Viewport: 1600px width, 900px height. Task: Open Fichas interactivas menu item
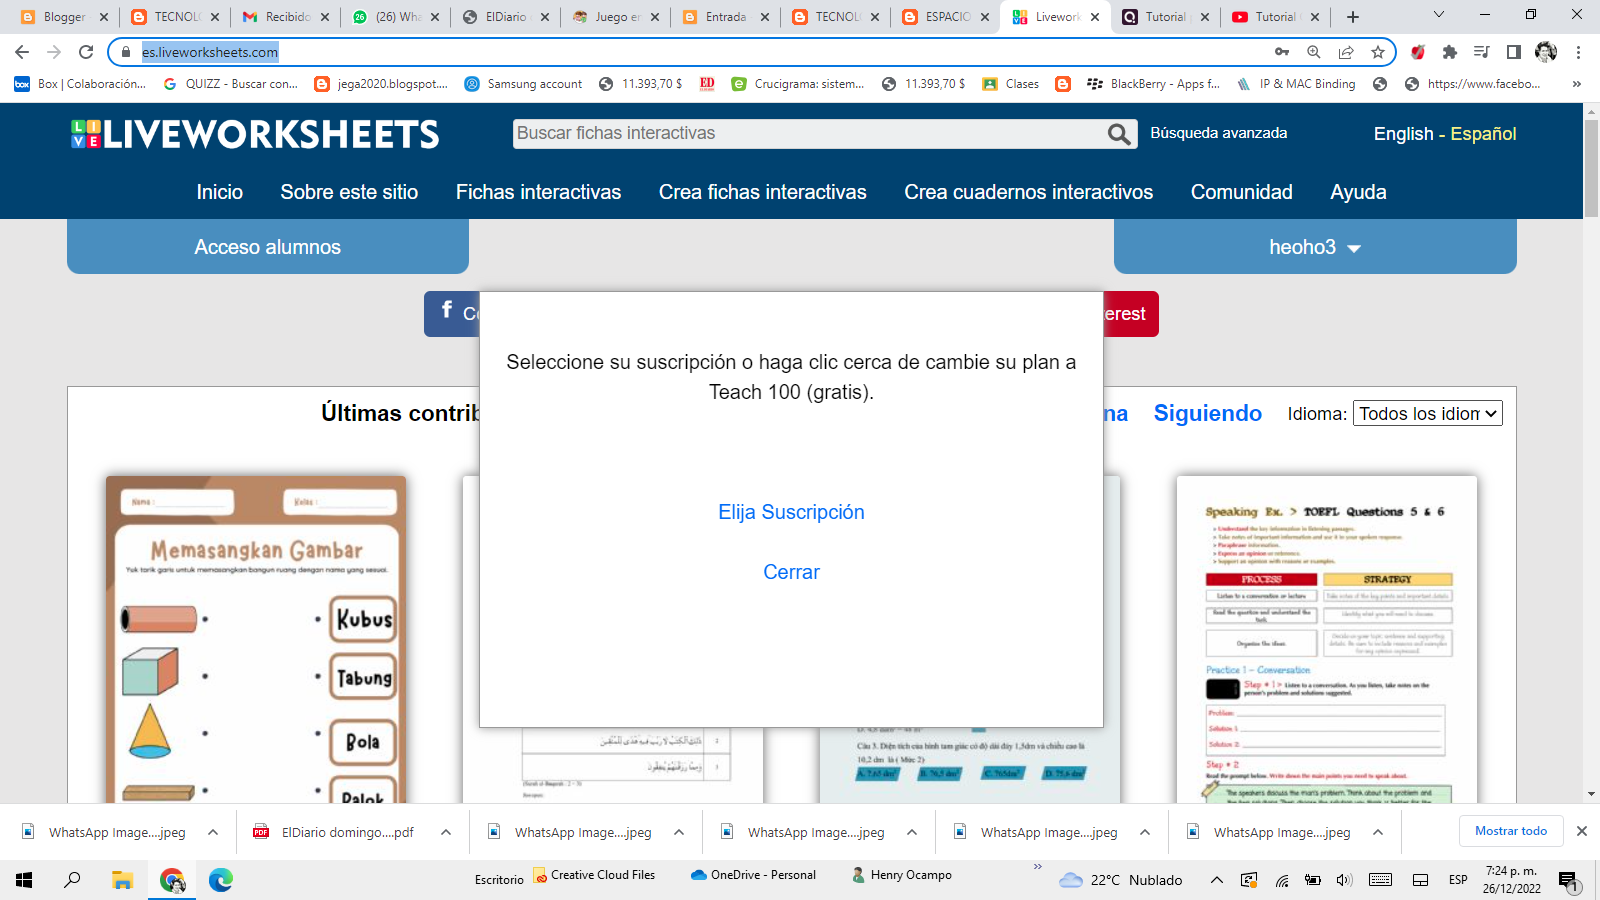coord(538,192)
